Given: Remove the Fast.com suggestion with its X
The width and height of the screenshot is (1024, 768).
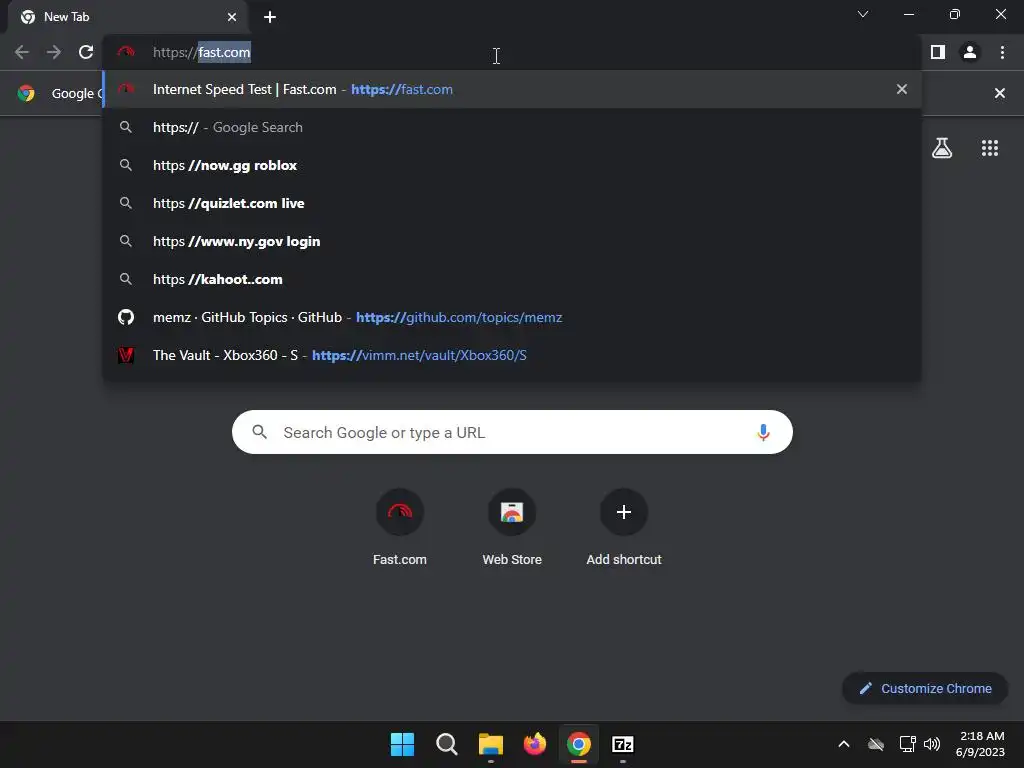Looking at the screenshot, I should click(902, 89).
